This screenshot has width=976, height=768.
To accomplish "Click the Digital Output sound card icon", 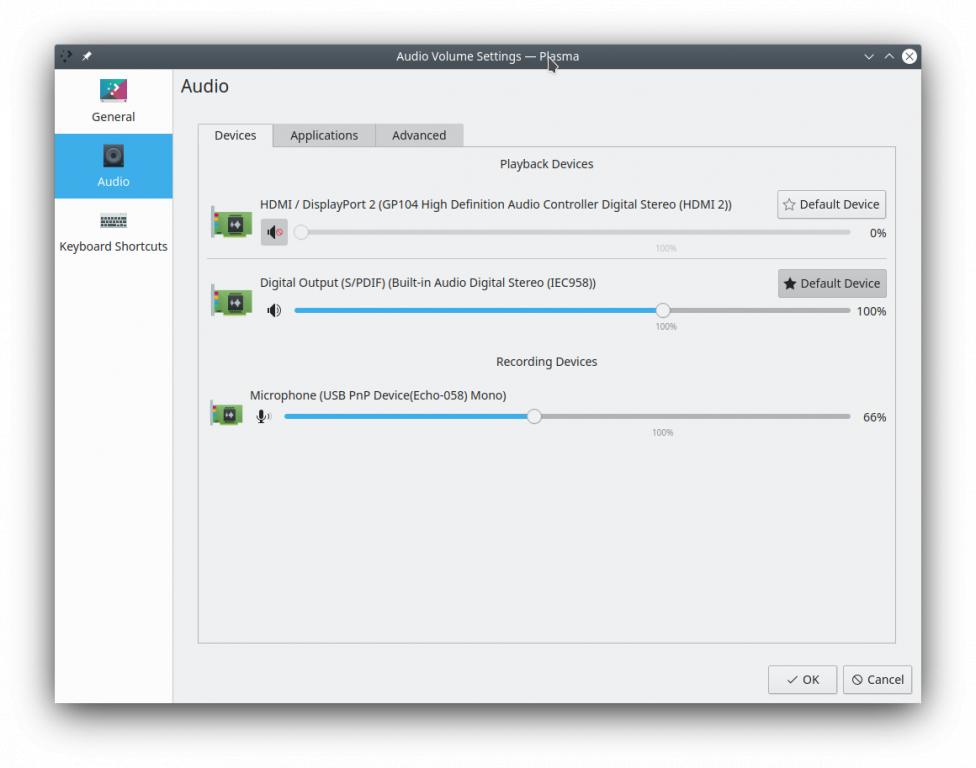I will tap(232, 301).
